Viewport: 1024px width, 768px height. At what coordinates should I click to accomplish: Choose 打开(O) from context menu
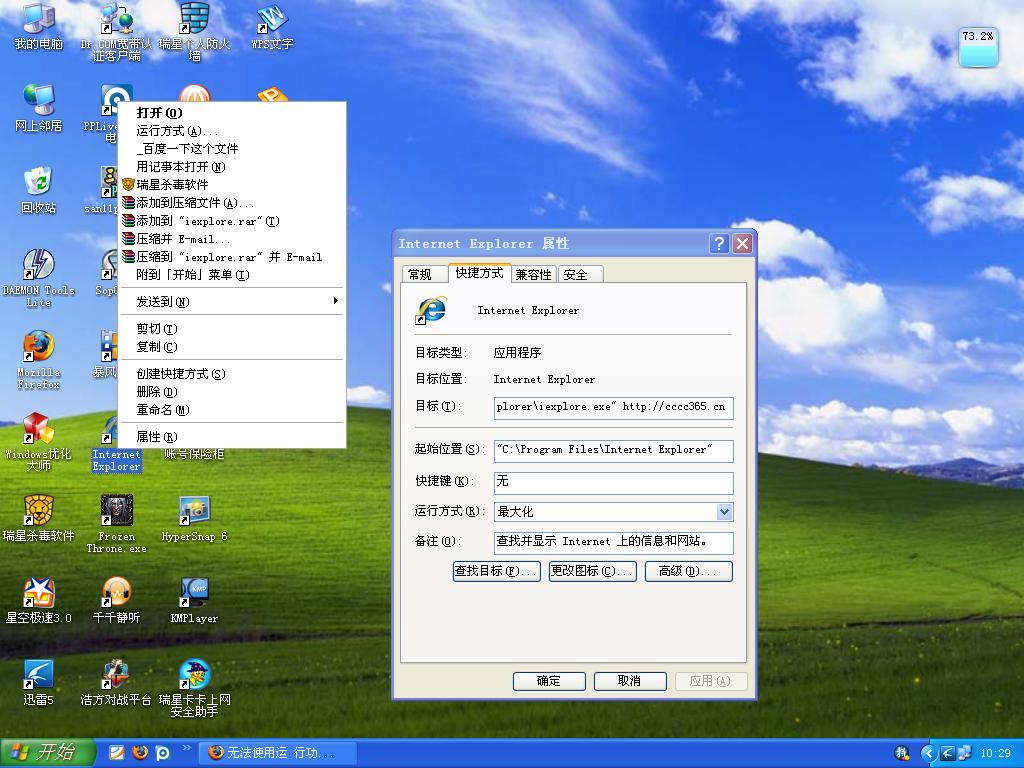(x=232, y=113)
